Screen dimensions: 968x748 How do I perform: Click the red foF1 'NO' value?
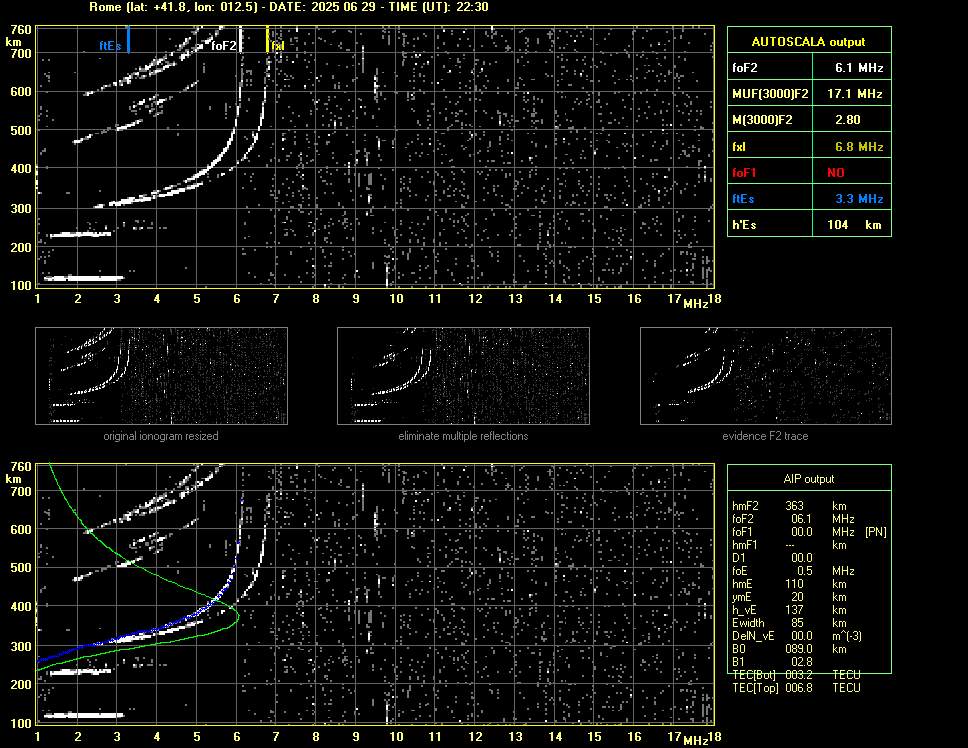coord(836,173)
